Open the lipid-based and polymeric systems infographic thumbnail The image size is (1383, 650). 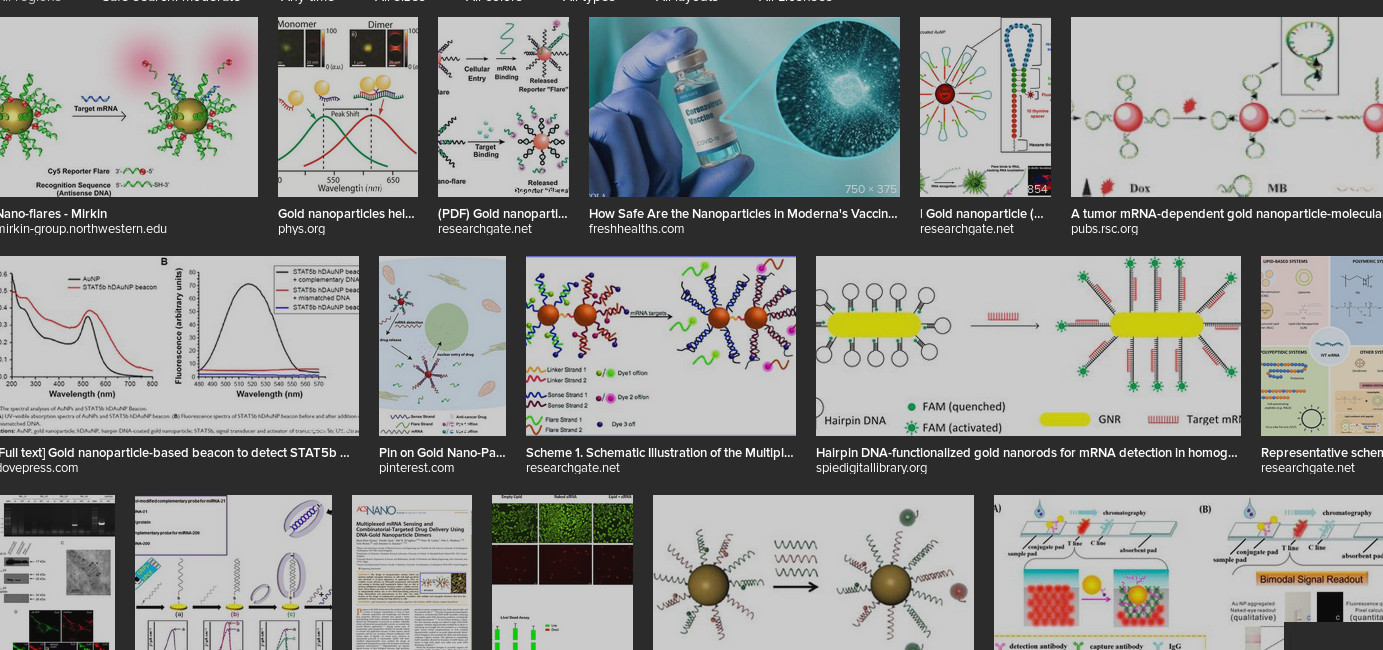pyautogui.click(x=1322, y=346)
